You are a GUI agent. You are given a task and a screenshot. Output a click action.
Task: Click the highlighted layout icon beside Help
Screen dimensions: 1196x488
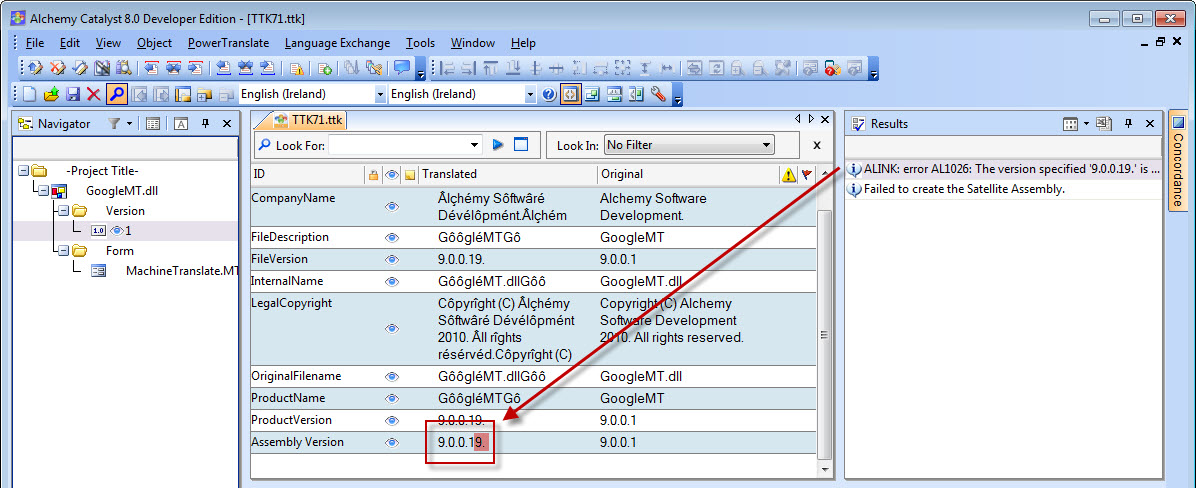[x=571, y=95]
